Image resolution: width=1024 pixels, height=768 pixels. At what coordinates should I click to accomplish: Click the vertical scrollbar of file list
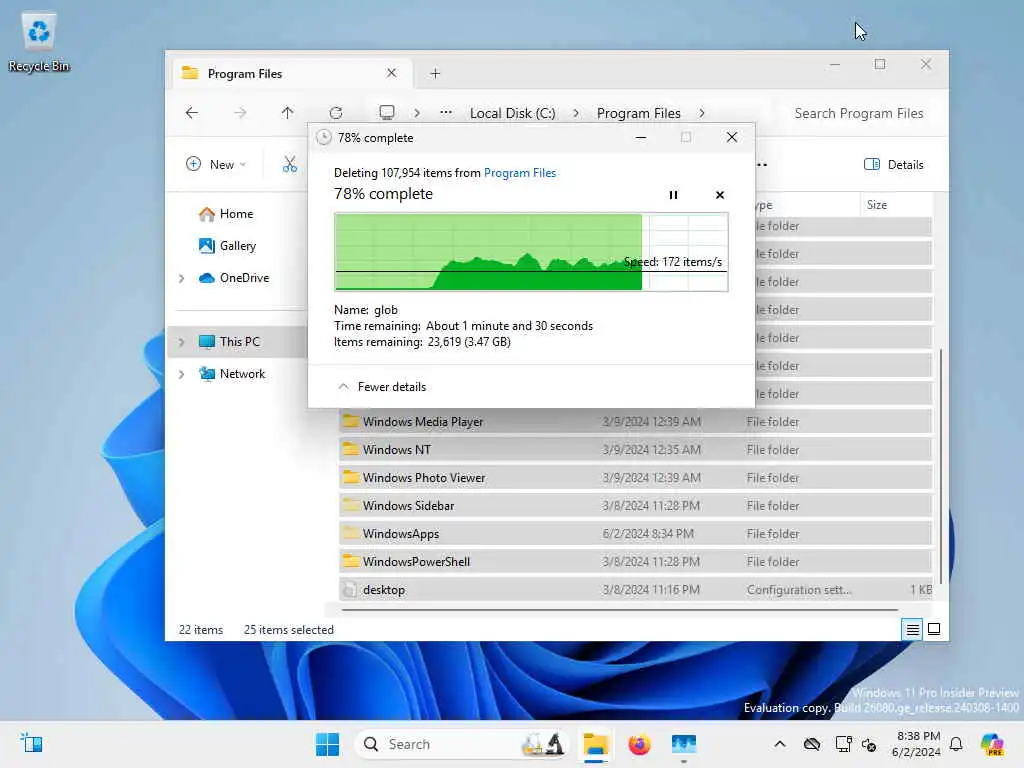(x=940, y=466)
